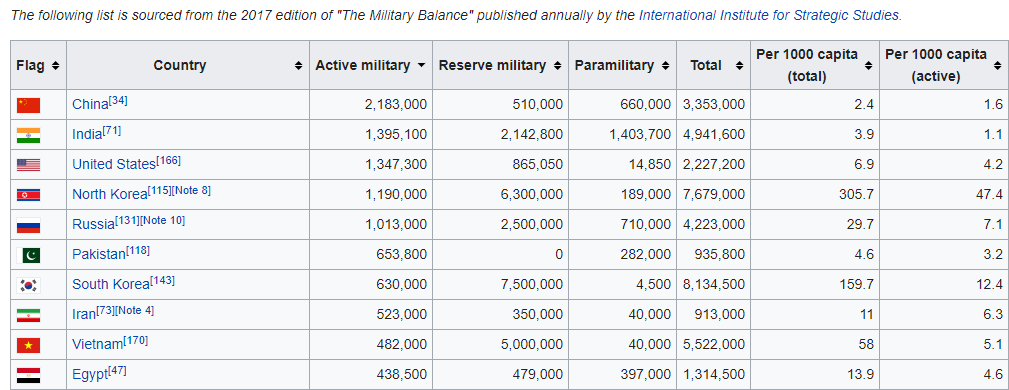1009x390 pixels.
Task: Open [Note 10] next to Russia
Action: (163, 221)
